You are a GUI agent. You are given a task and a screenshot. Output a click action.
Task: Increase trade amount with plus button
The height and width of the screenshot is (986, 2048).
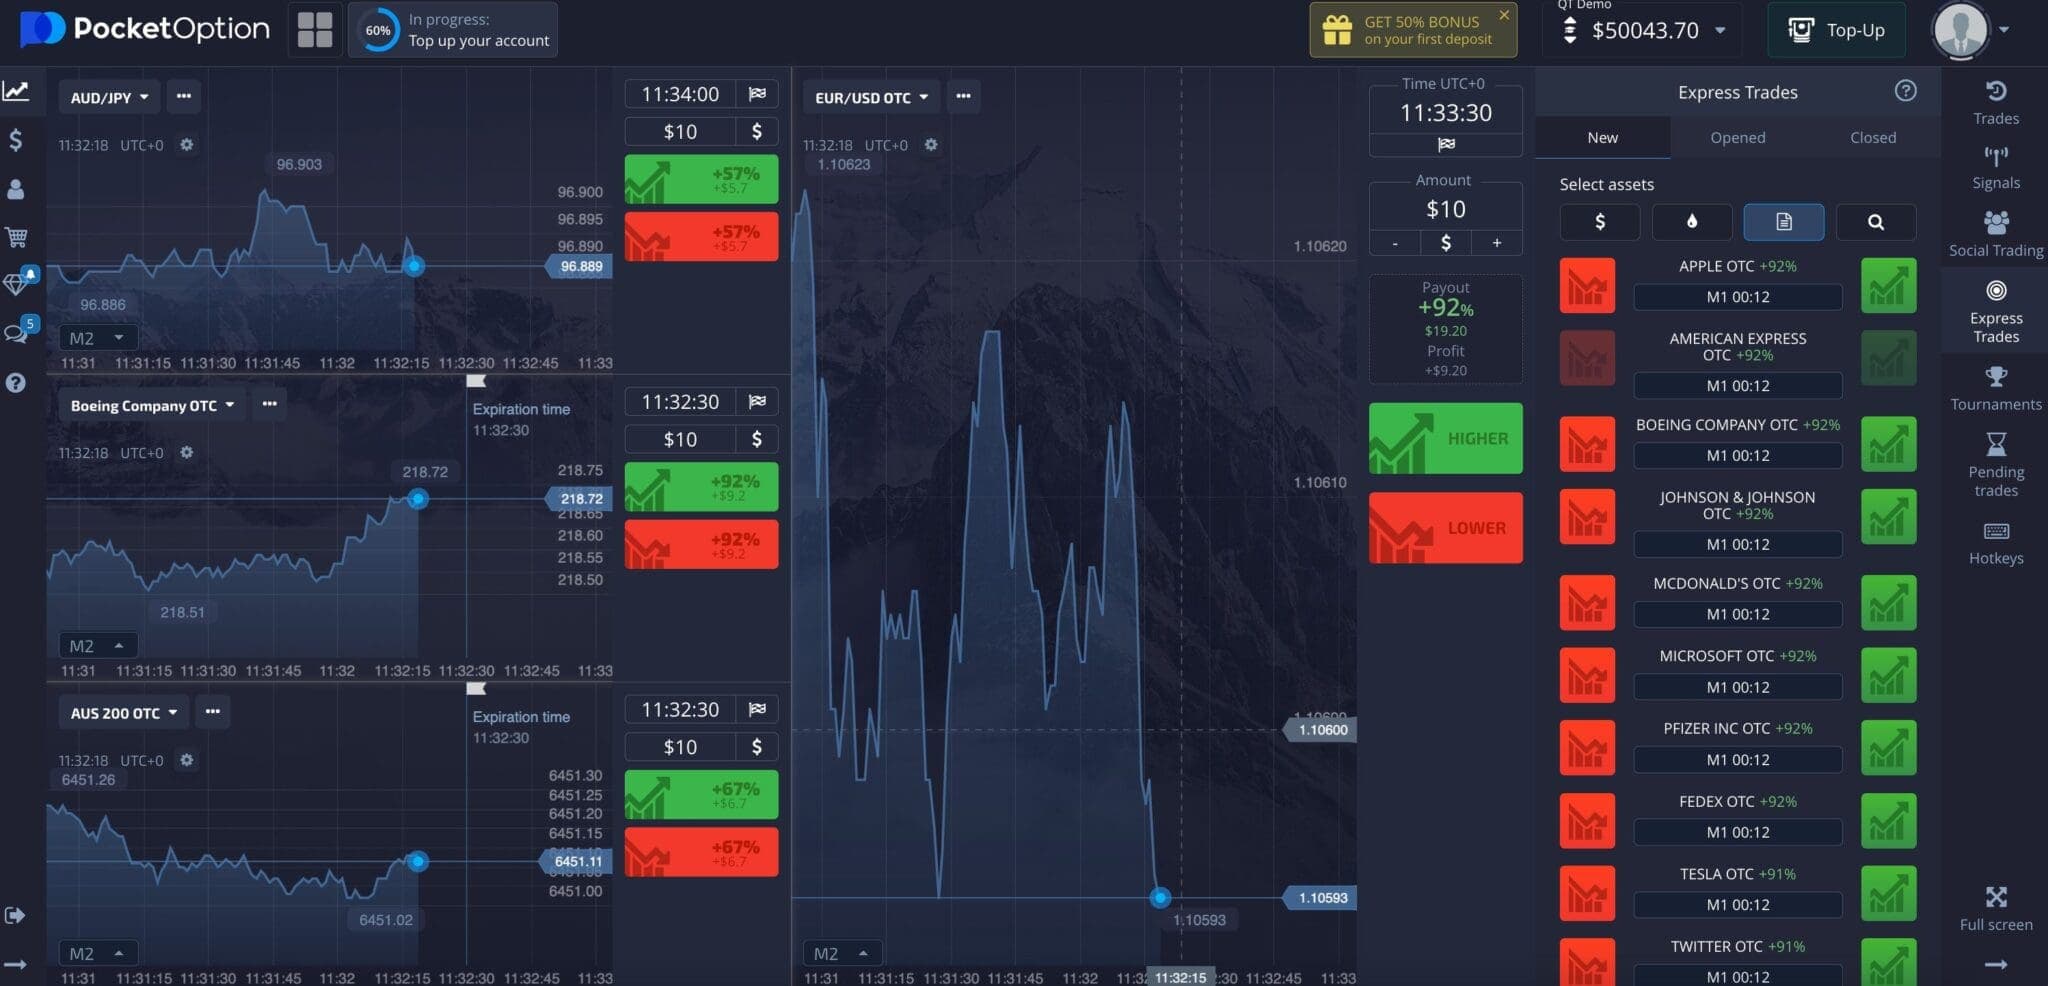click(1497, 243)
